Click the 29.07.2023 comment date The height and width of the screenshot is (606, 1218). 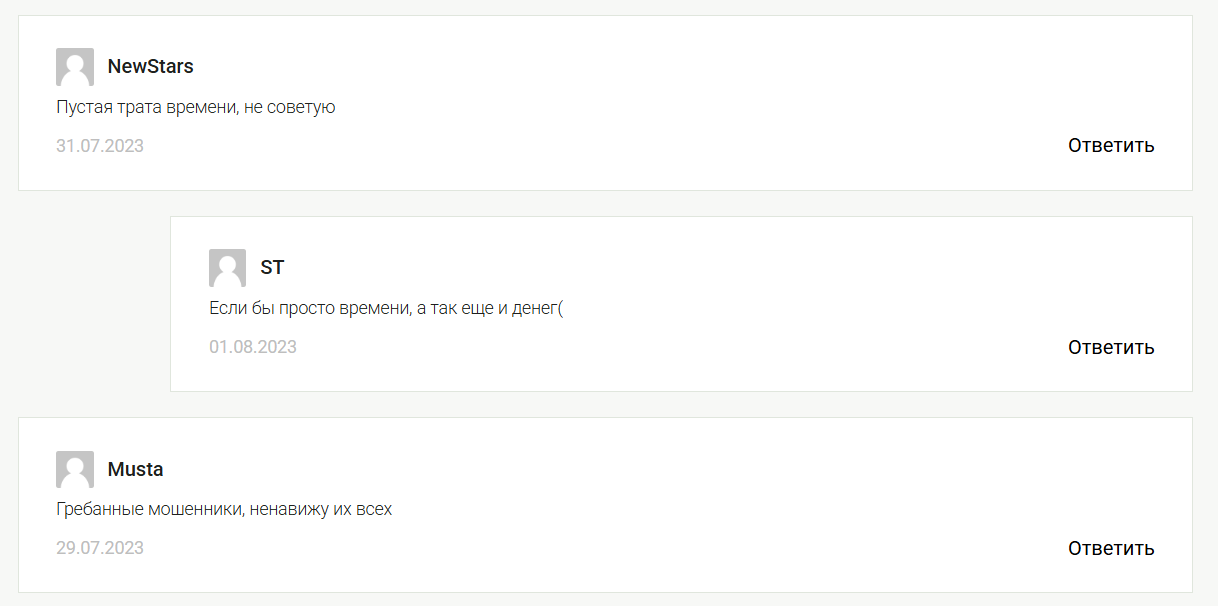point(100,548)
